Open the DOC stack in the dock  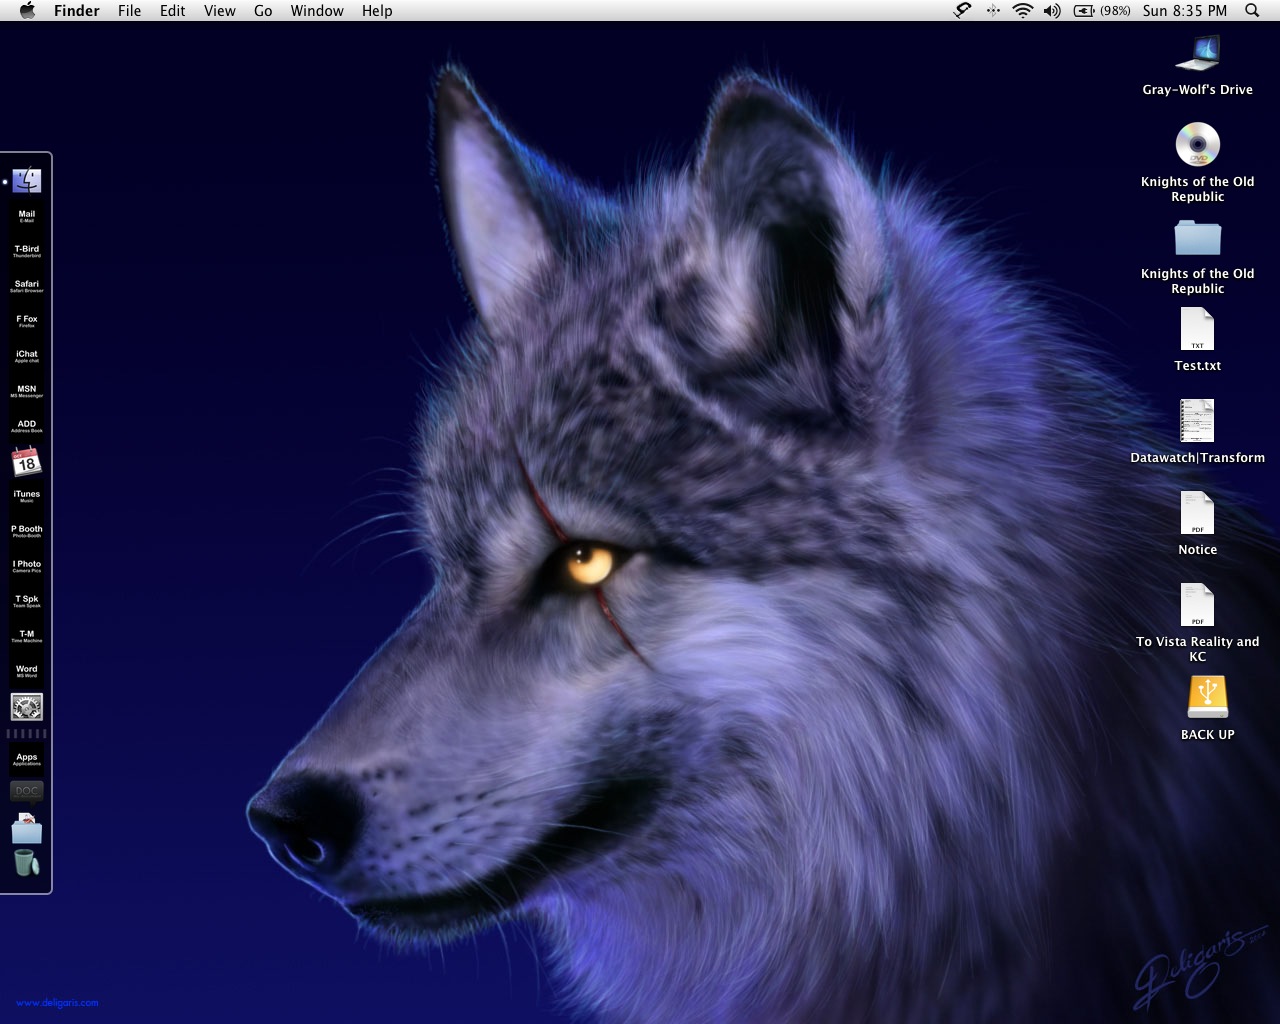(x=27, y=791)
